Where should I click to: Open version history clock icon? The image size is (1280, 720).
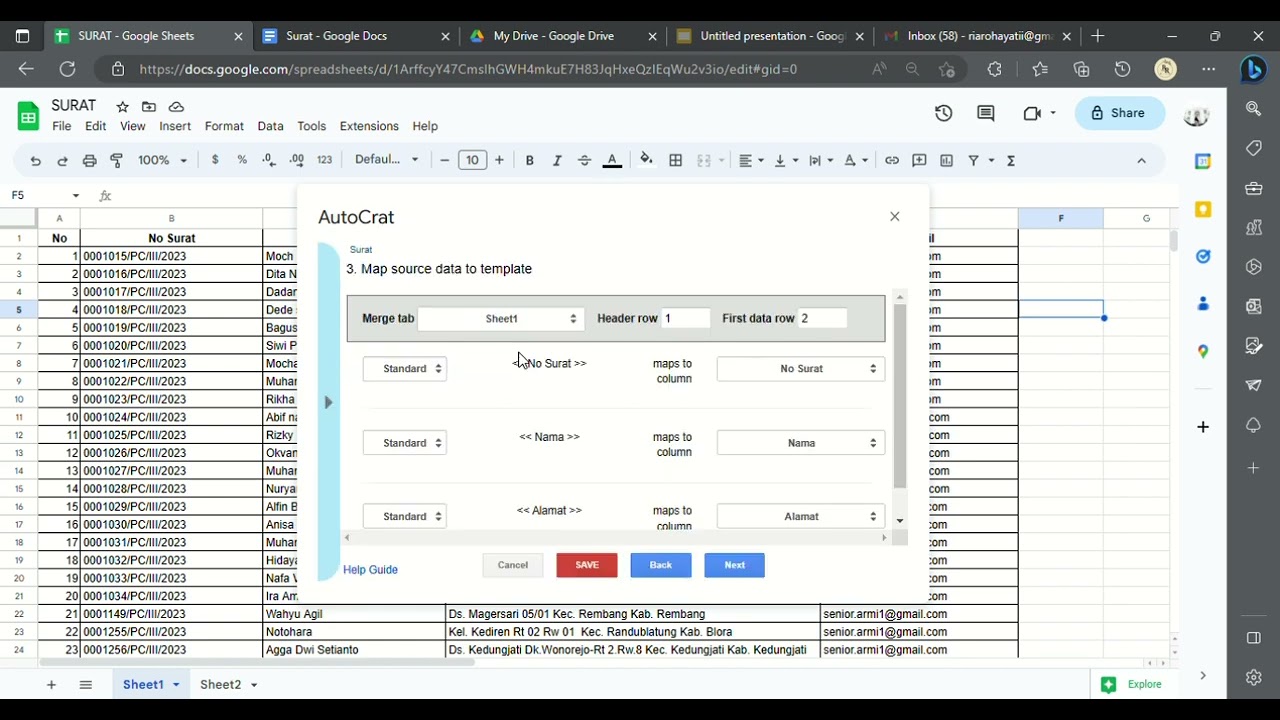(943, 113)
